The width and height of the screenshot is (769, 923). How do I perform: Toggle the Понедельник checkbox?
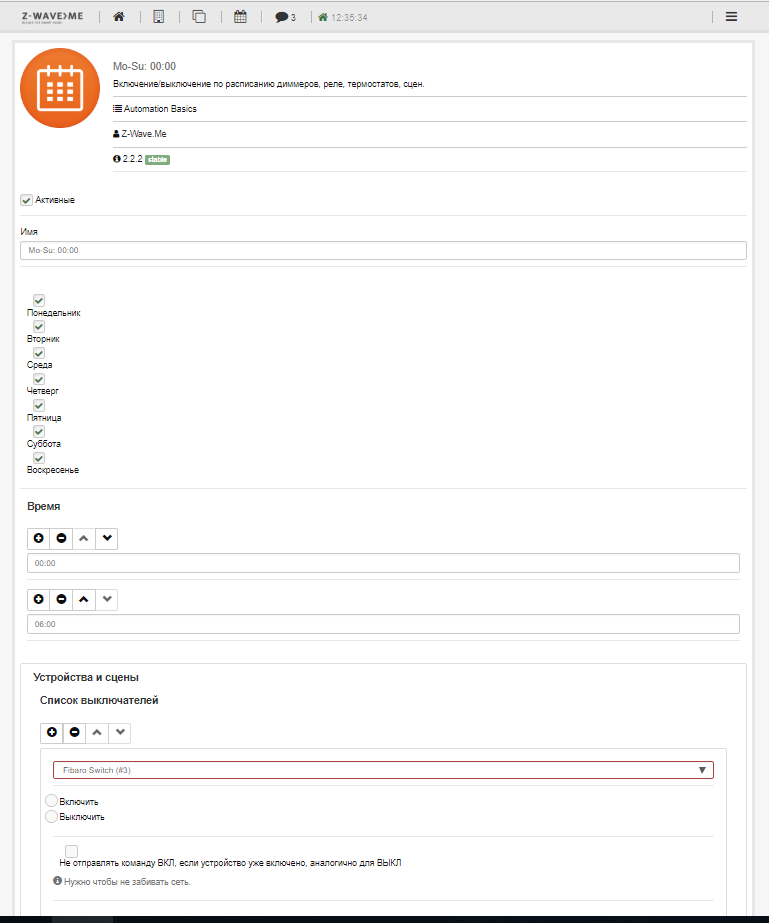39,300
